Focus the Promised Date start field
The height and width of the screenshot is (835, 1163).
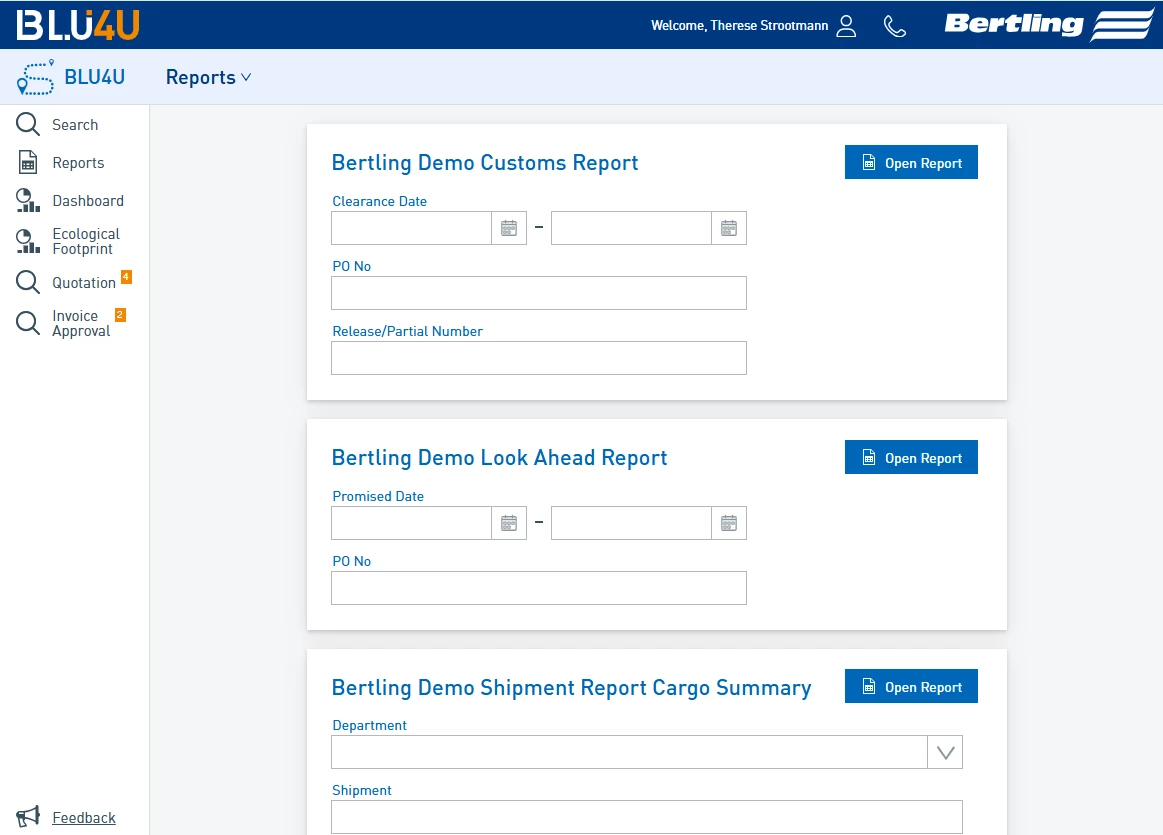point(412,524)
